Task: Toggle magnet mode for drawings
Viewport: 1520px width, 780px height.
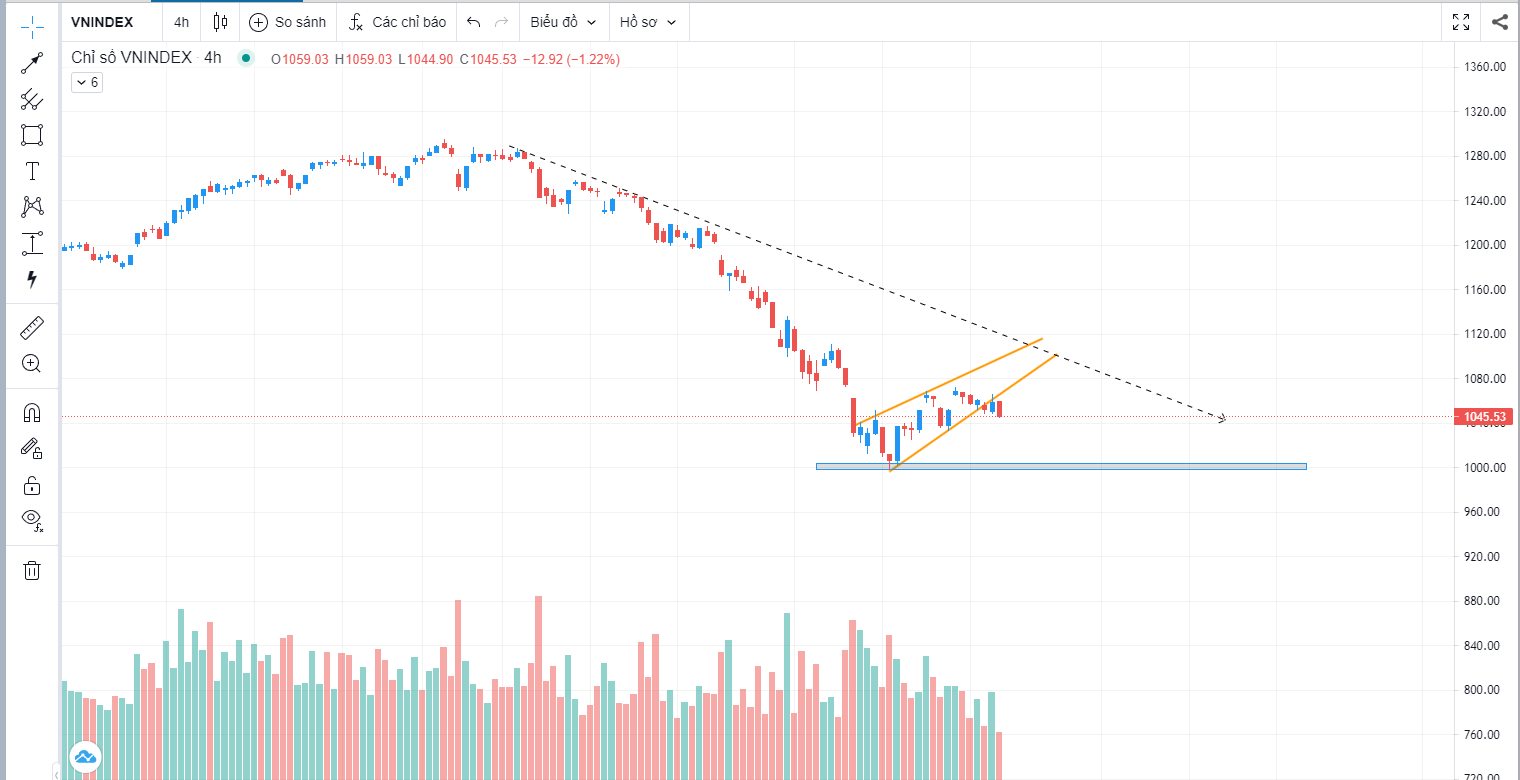Action: [32, 412]
